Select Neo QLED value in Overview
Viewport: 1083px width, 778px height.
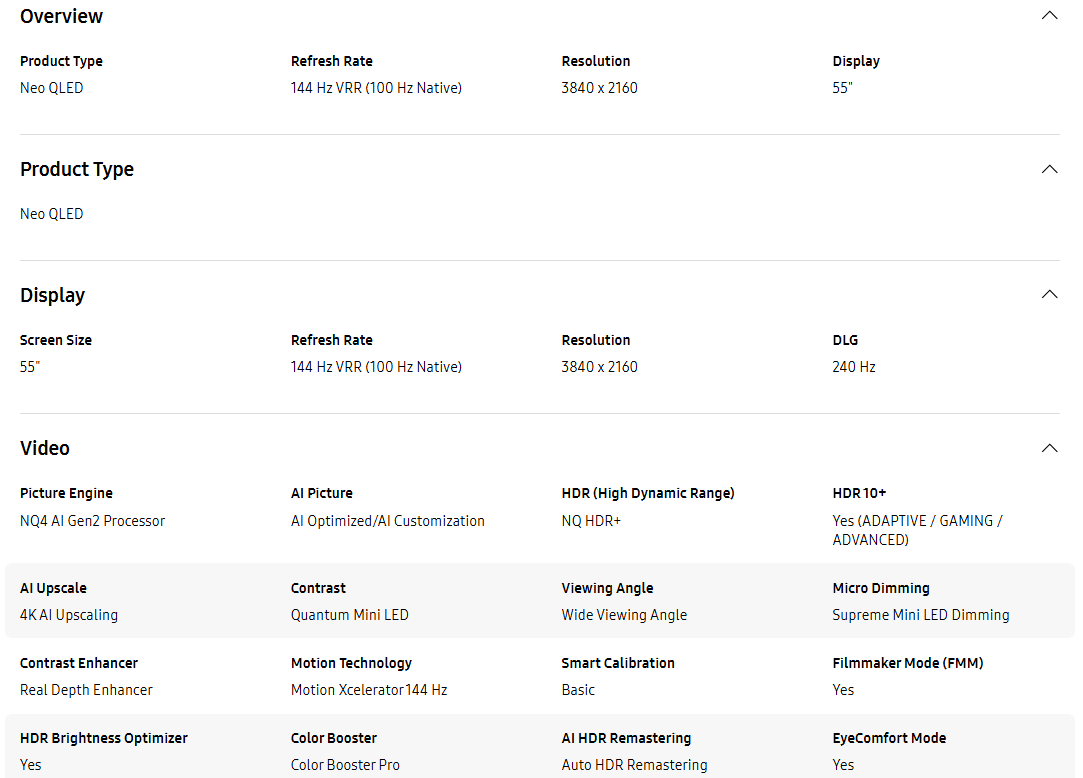(x=52, y=88)
